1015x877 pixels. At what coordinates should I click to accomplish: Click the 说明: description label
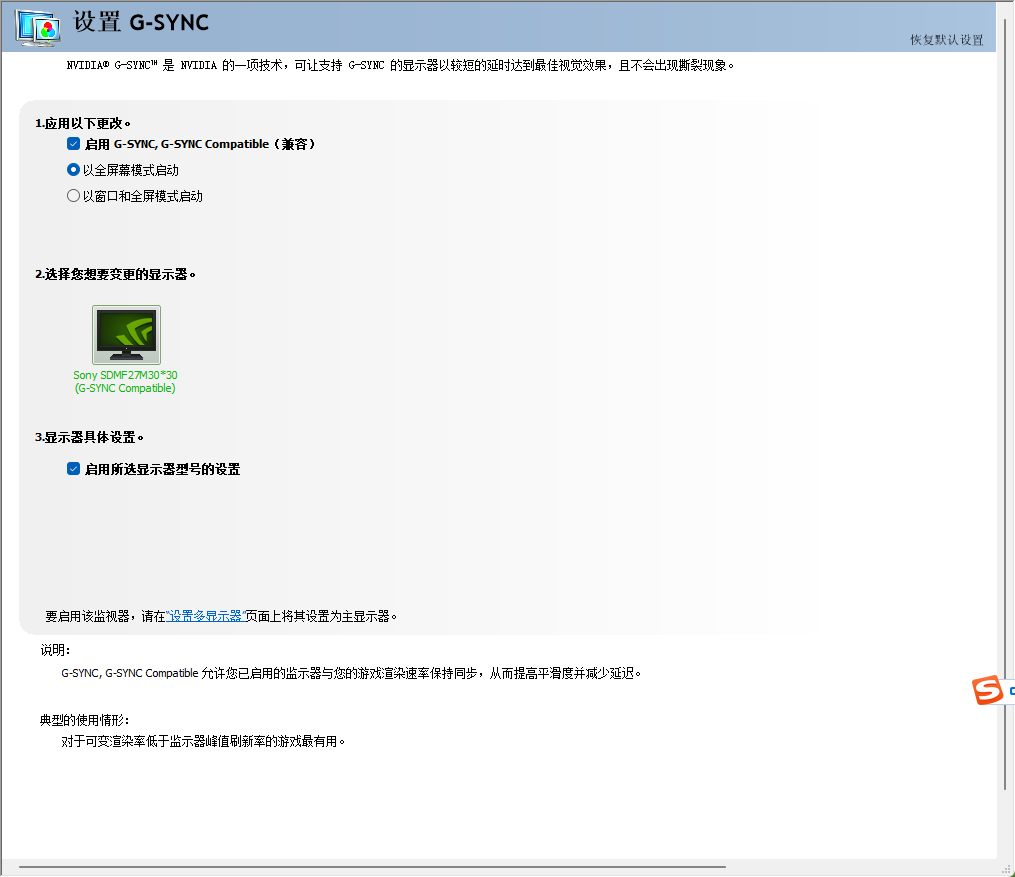(55, 650)
